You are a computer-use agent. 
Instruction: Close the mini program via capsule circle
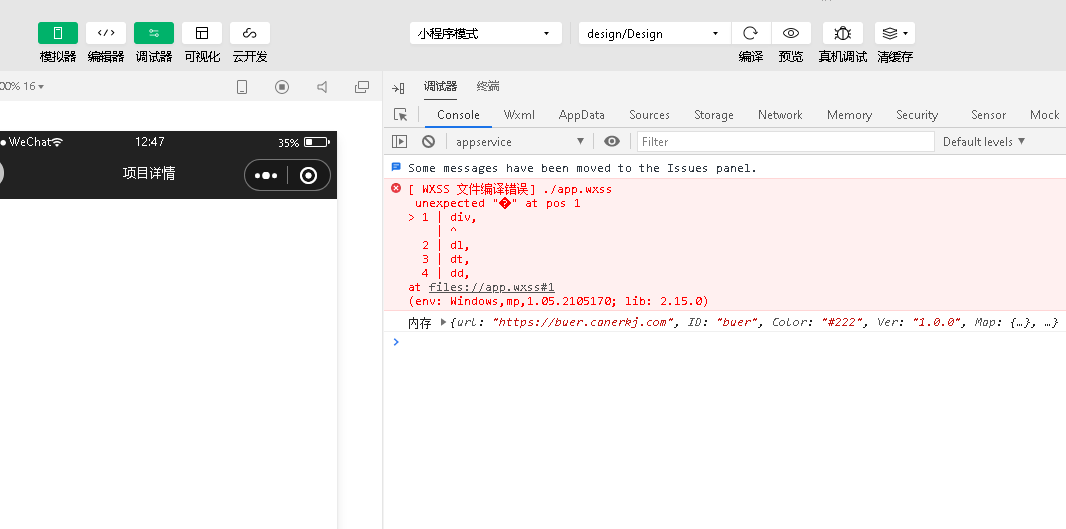point(308,175)
